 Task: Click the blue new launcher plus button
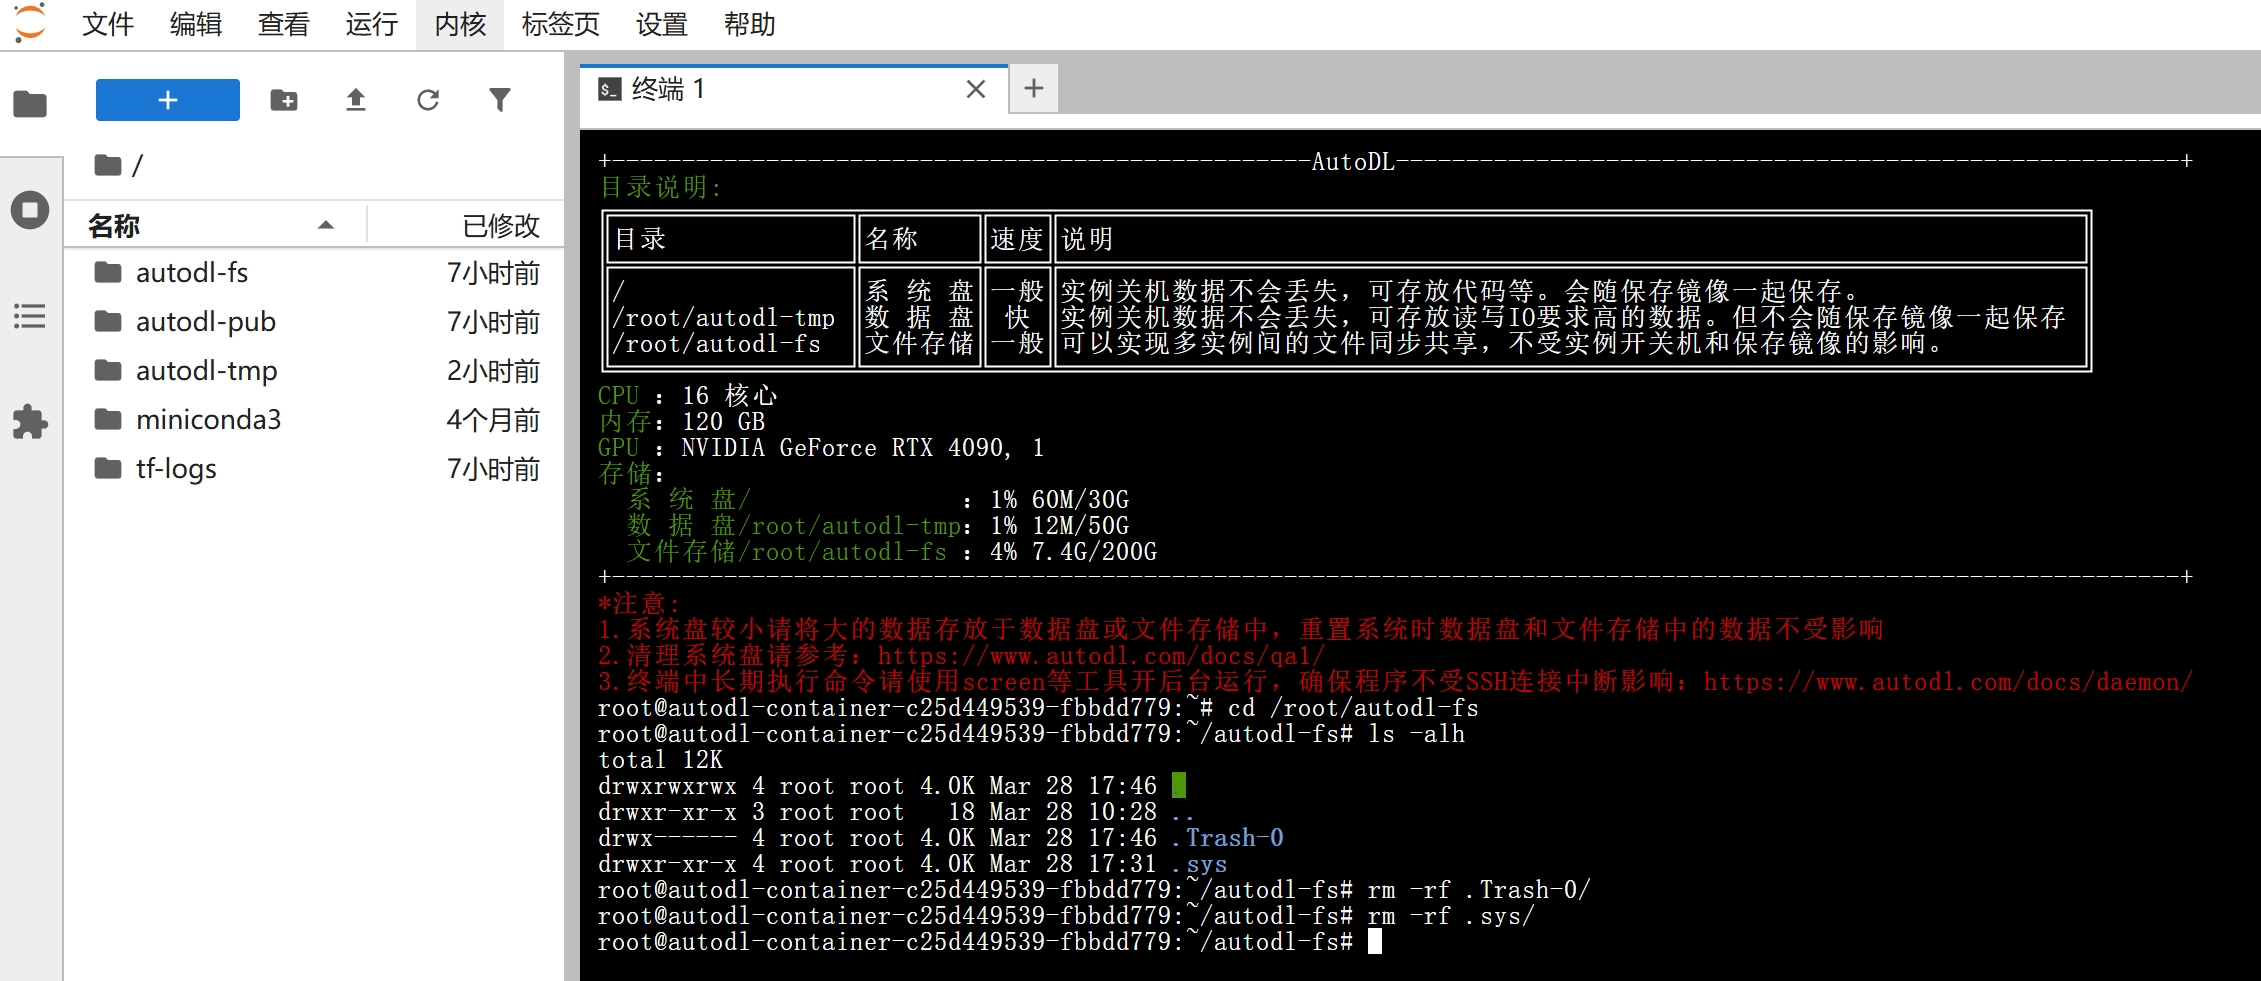point(168,100)
